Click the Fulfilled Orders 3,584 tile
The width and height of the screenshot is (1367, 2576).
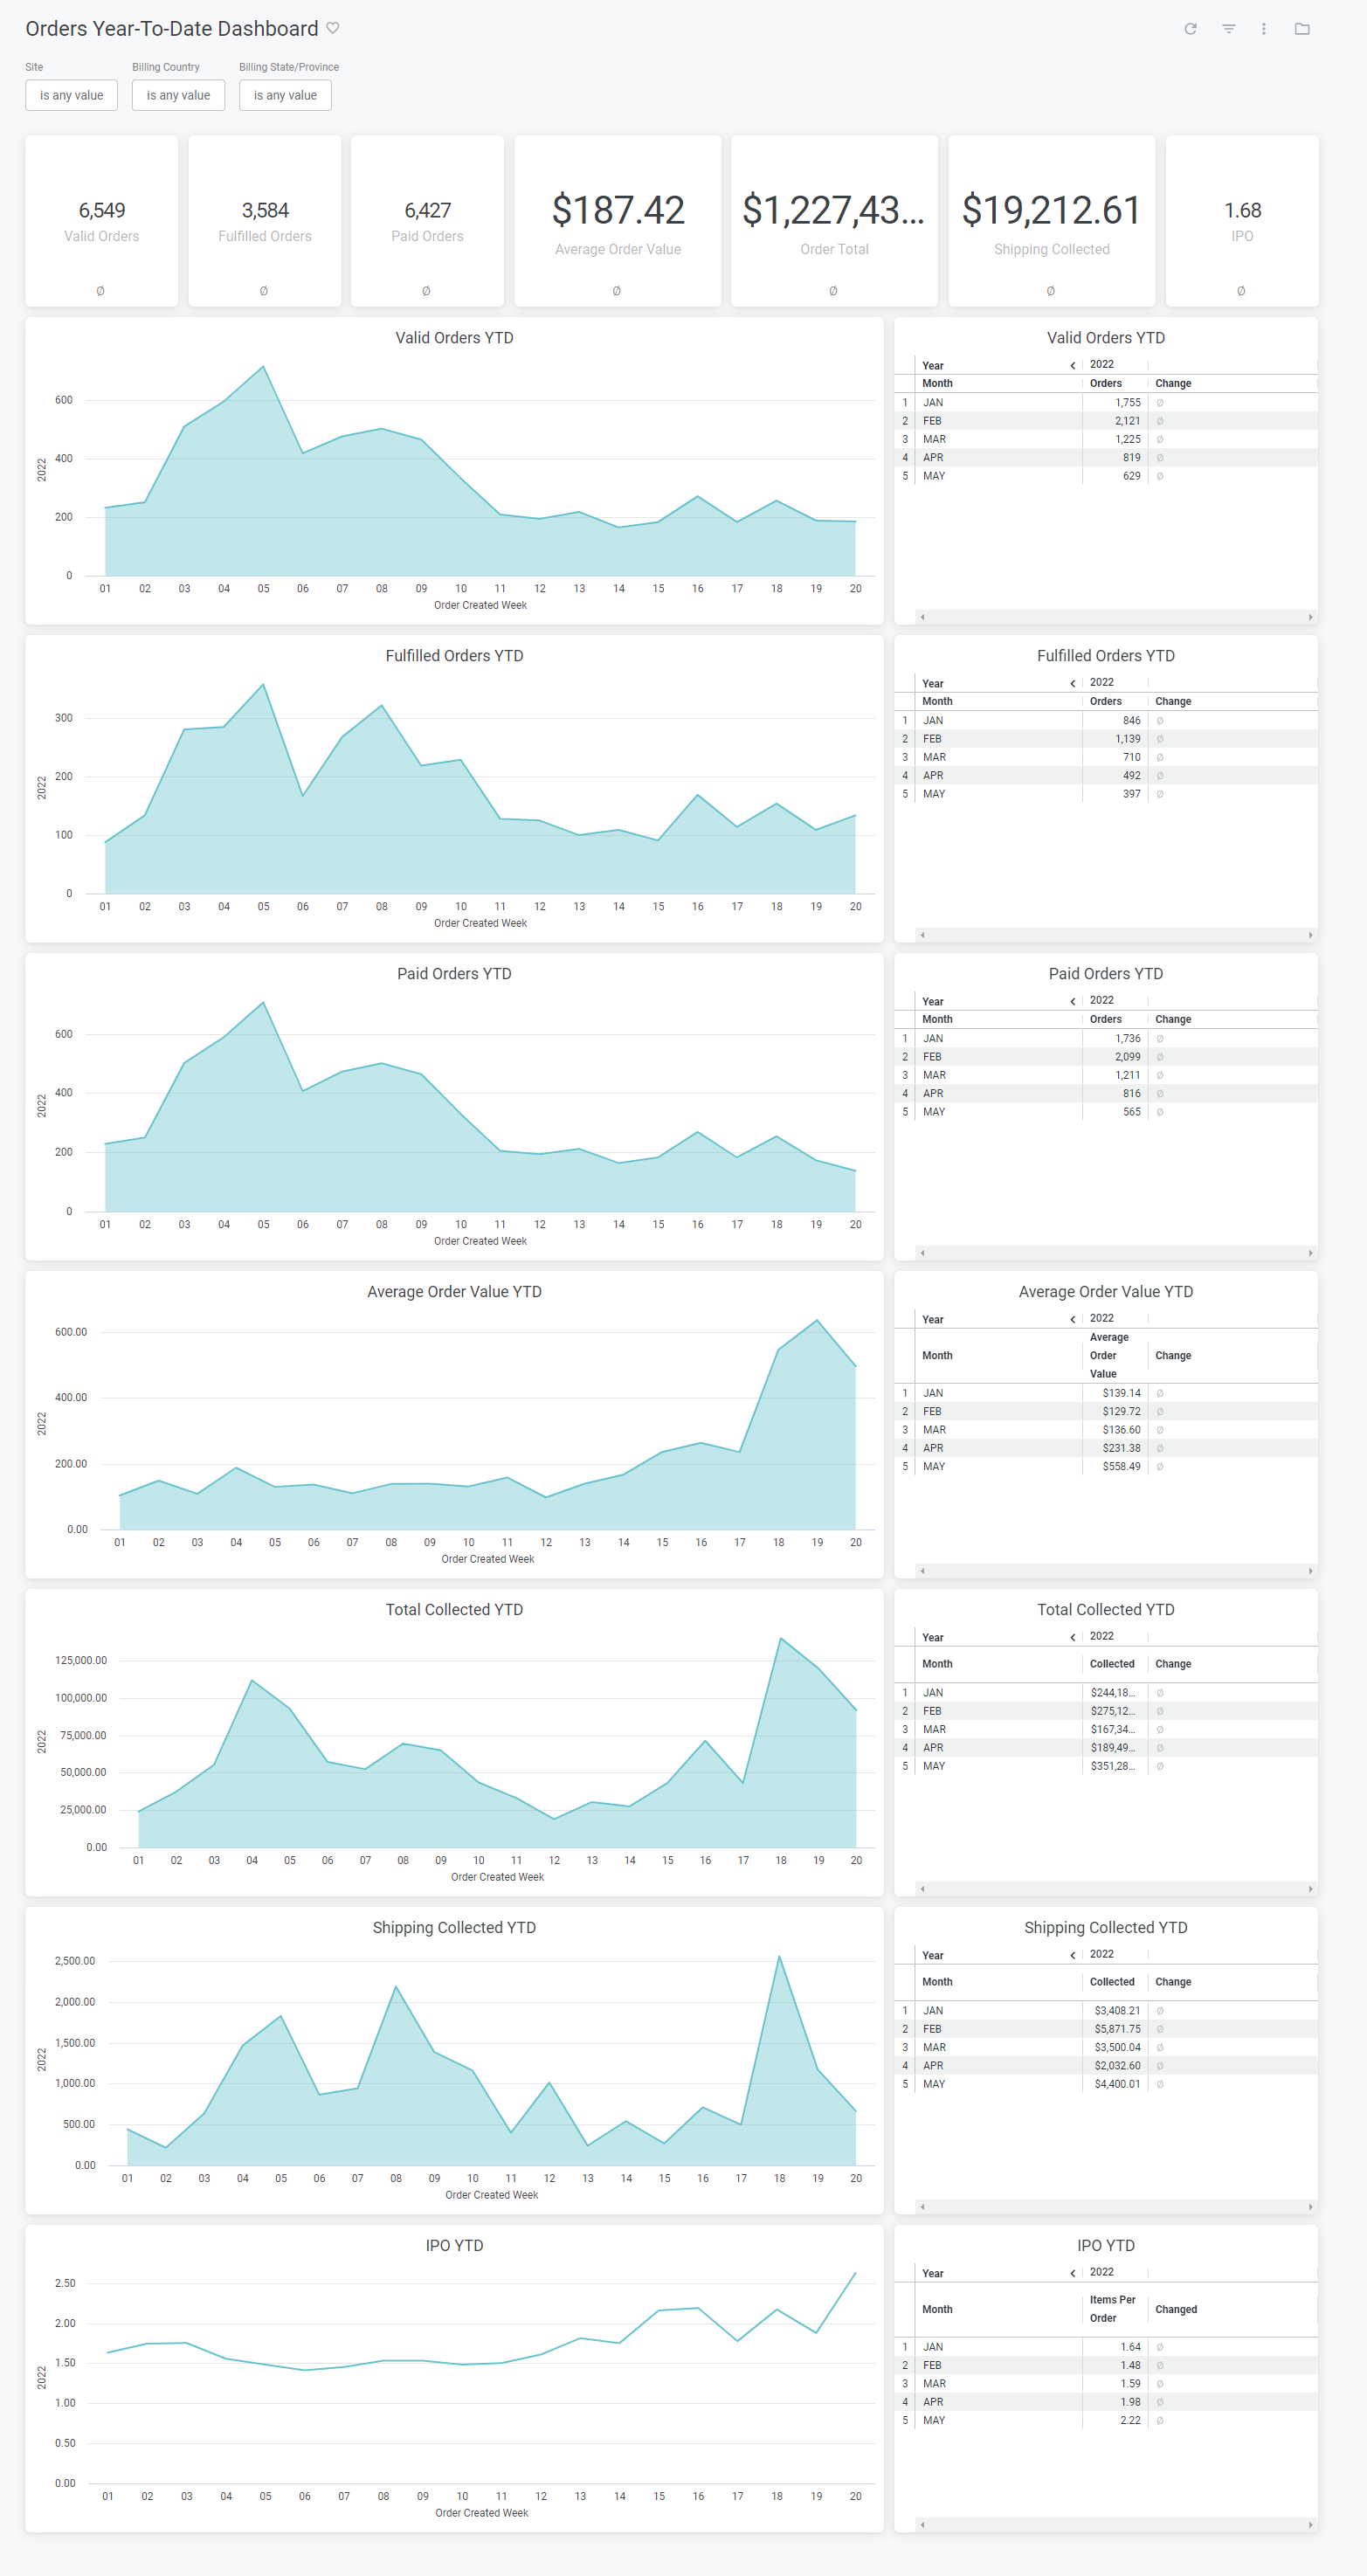pos(265,221)
